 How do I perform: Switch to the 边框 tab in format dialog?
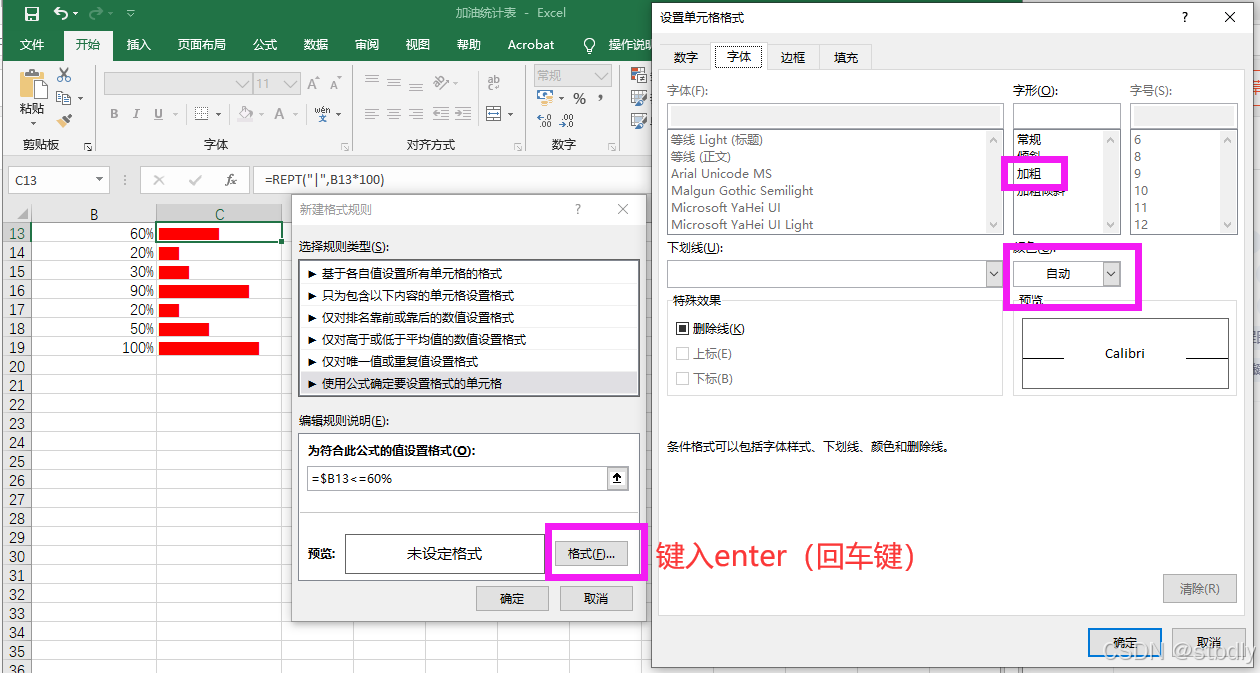tap(793, 58)
